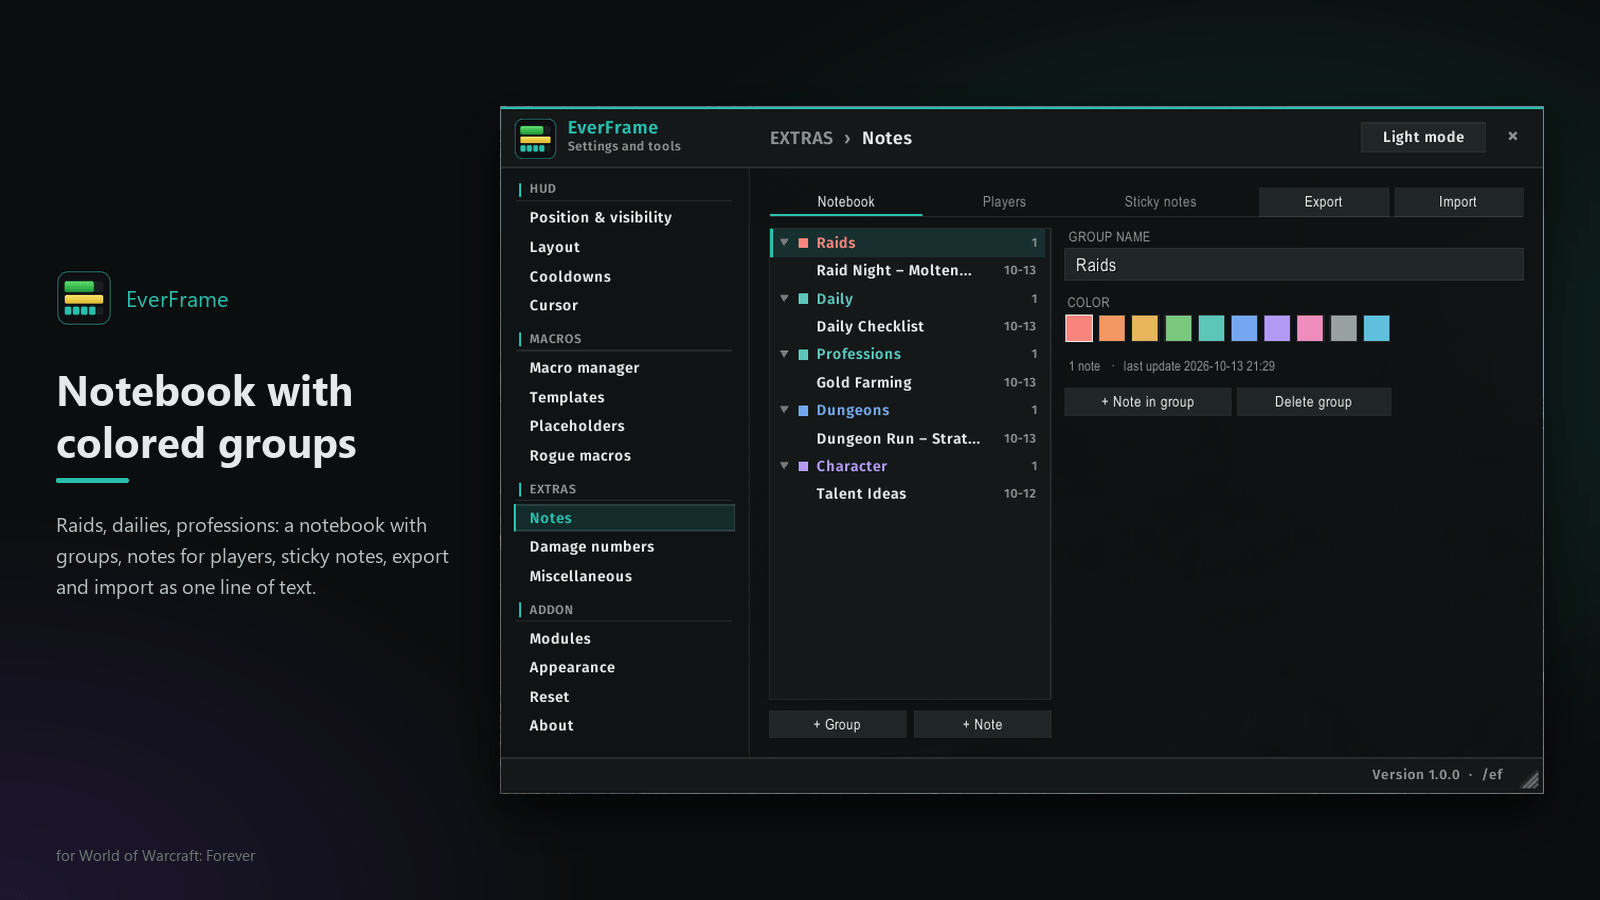The height and width of the screenshot is (900, 1600).
Task: Click the EverFrame logo icon in window header
Action: tap(535, 138)
